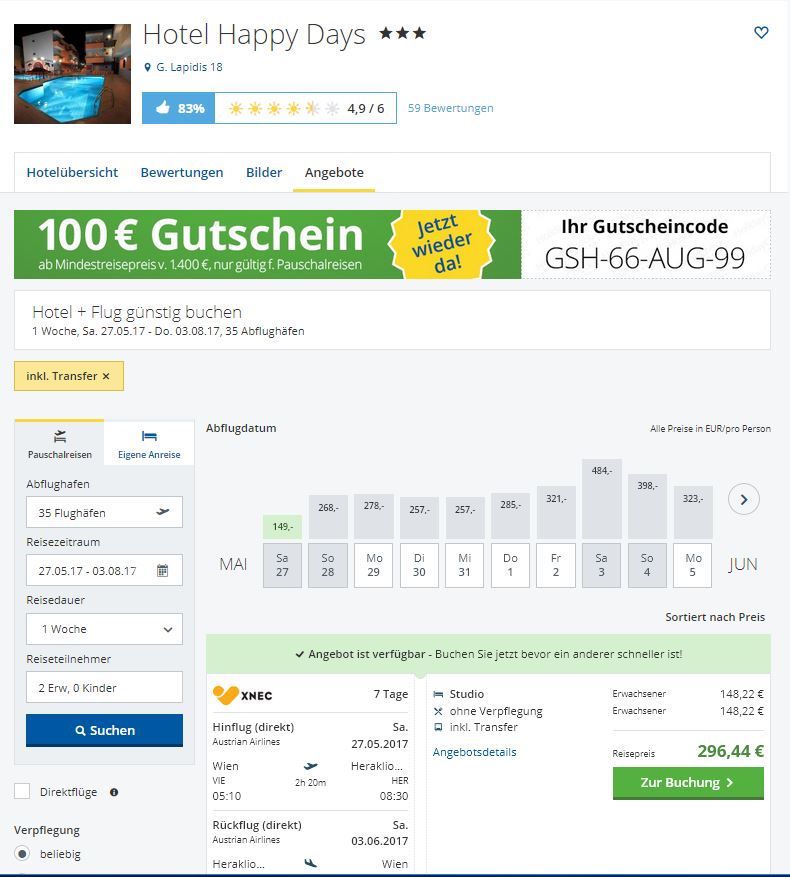Click the info icon beside Direktflüge
790x877 pixels.
114,792
